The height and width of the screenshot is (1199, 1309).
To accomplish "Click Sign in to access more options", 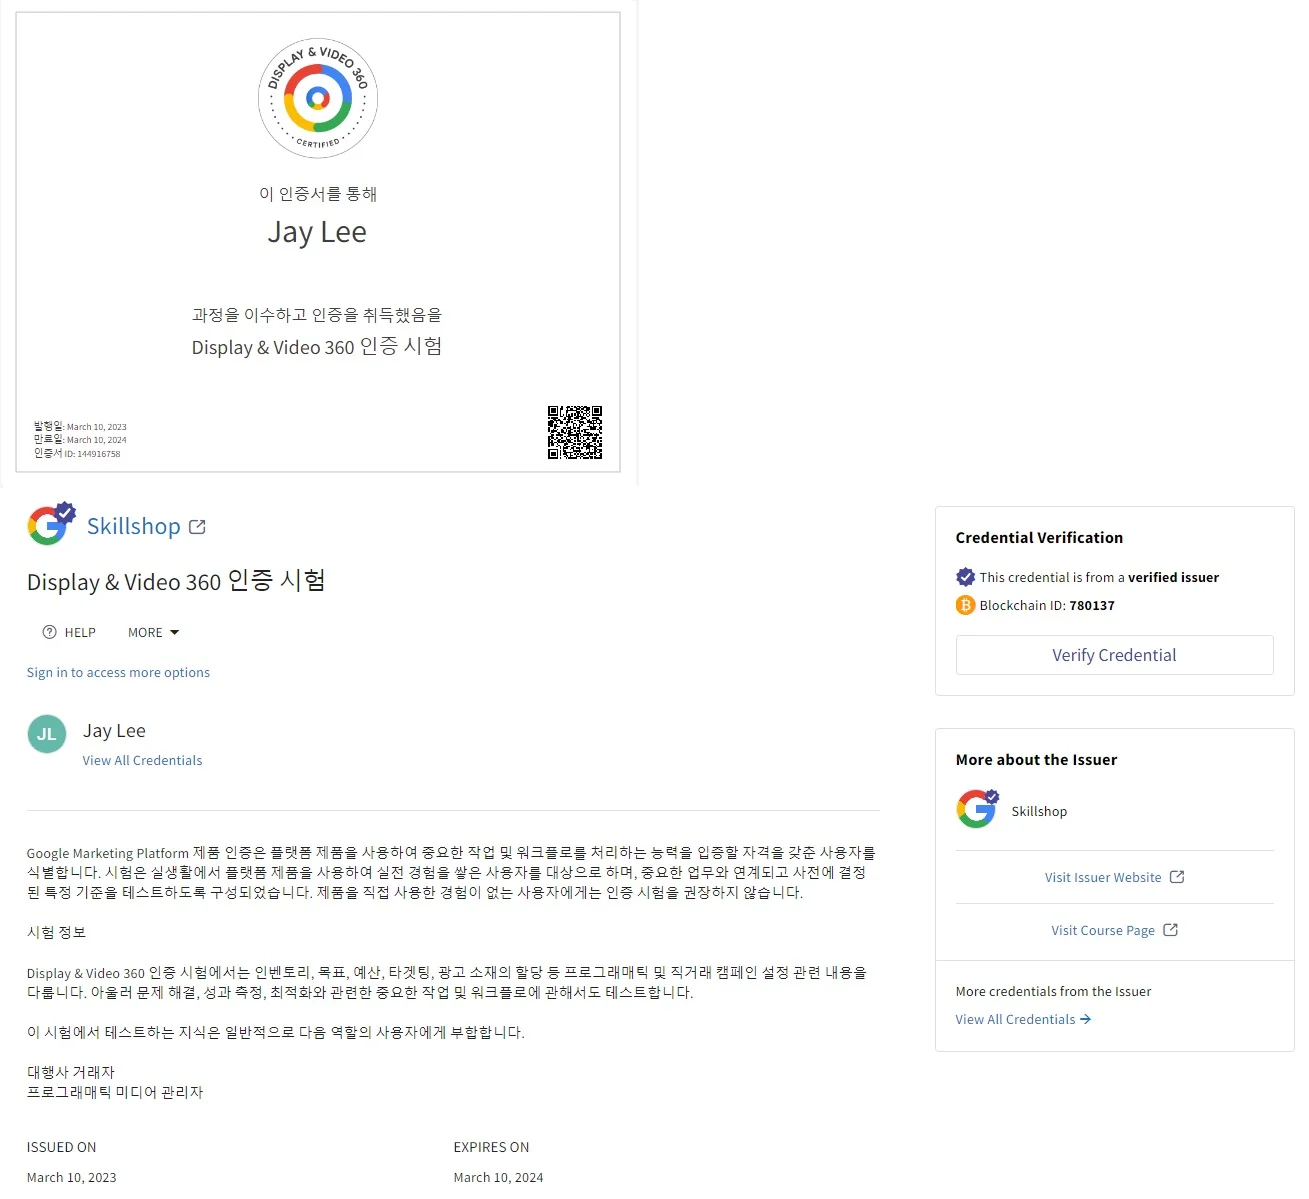I will (x=118, y=672).
